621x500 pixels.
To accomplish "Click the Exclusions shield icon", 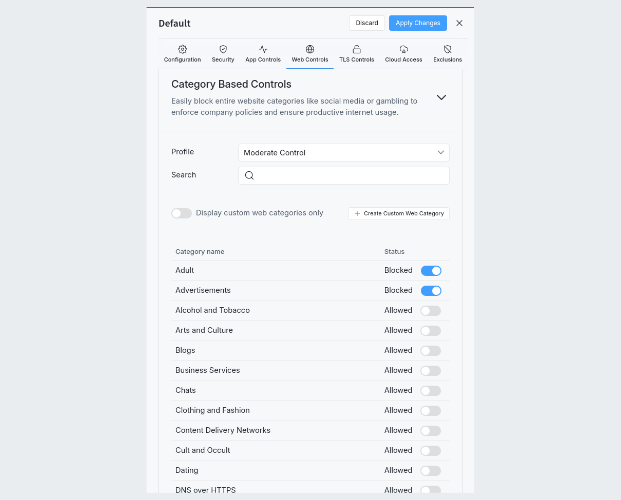I will click(x=447, y=48).
